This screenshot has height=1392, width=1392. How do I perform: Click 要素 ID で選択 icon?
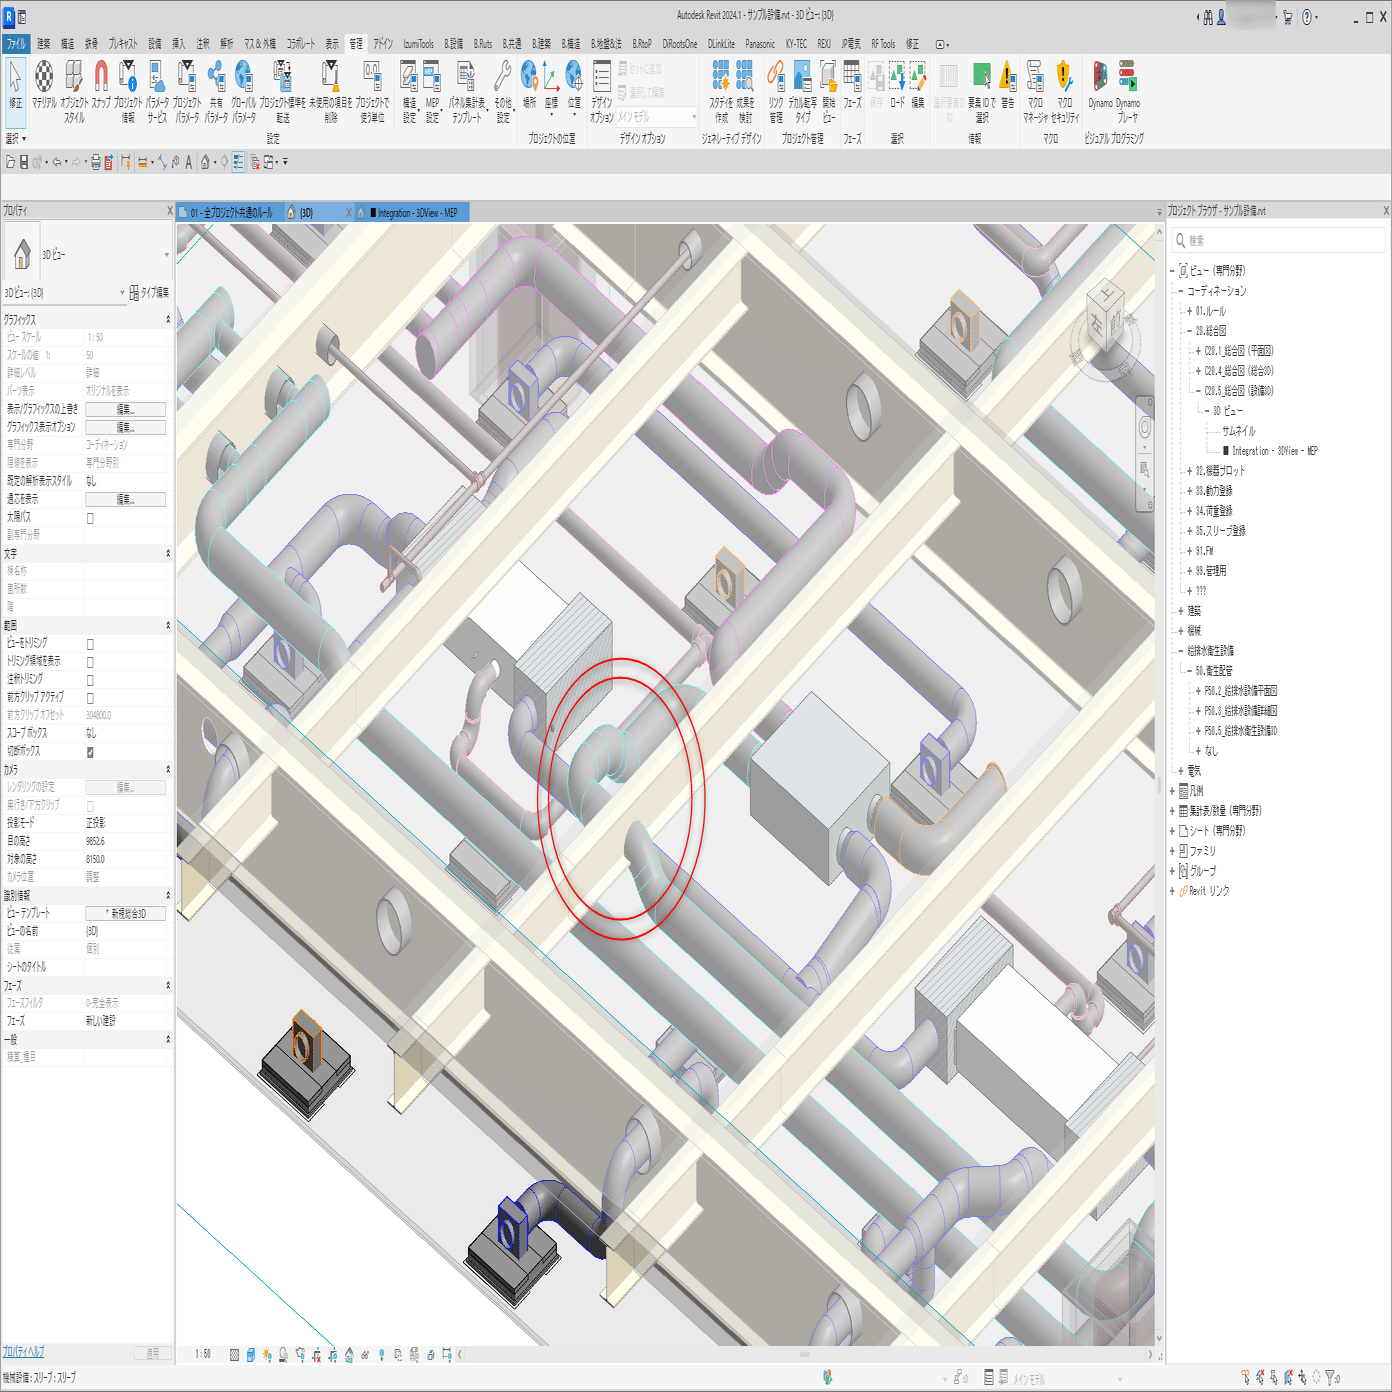click(982, 91)
